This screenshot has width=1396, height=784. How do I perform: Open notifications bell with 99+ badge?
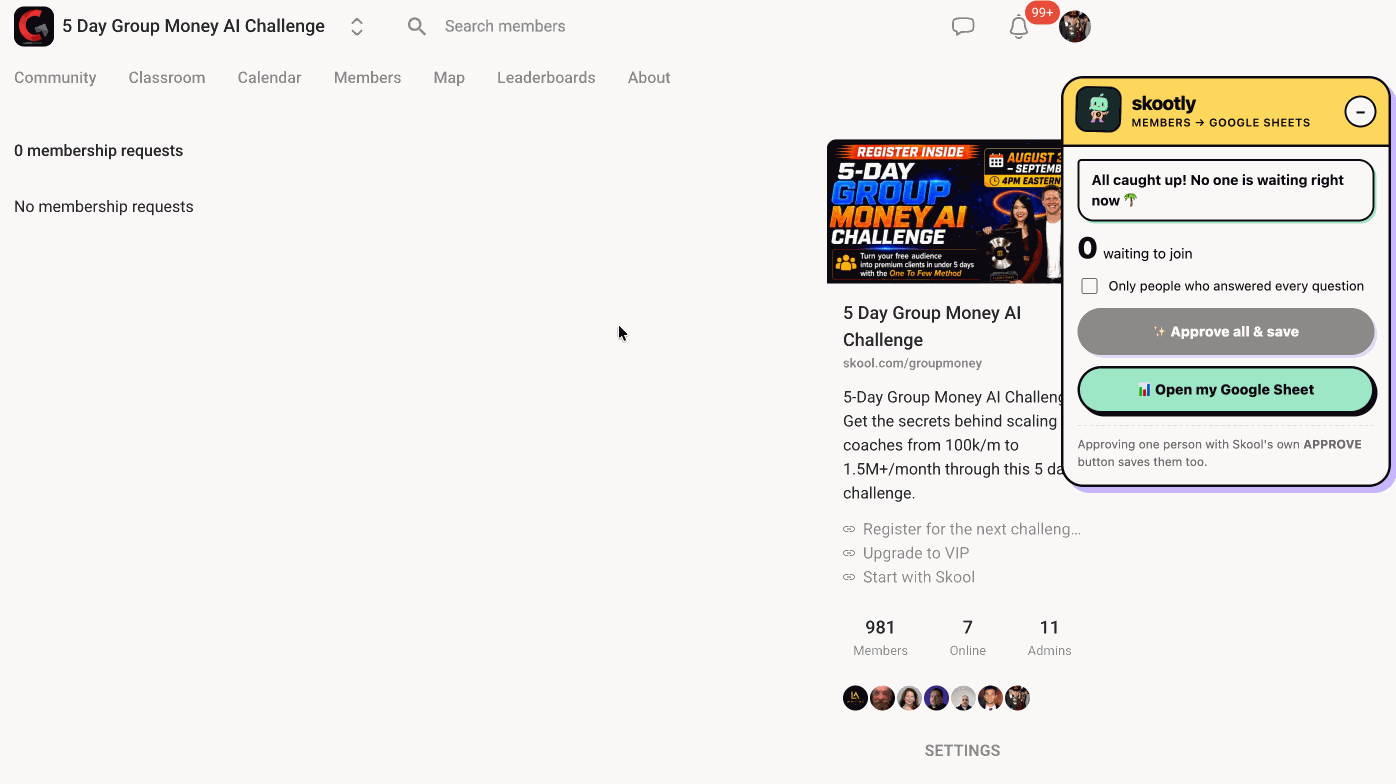click(1019, 27)
